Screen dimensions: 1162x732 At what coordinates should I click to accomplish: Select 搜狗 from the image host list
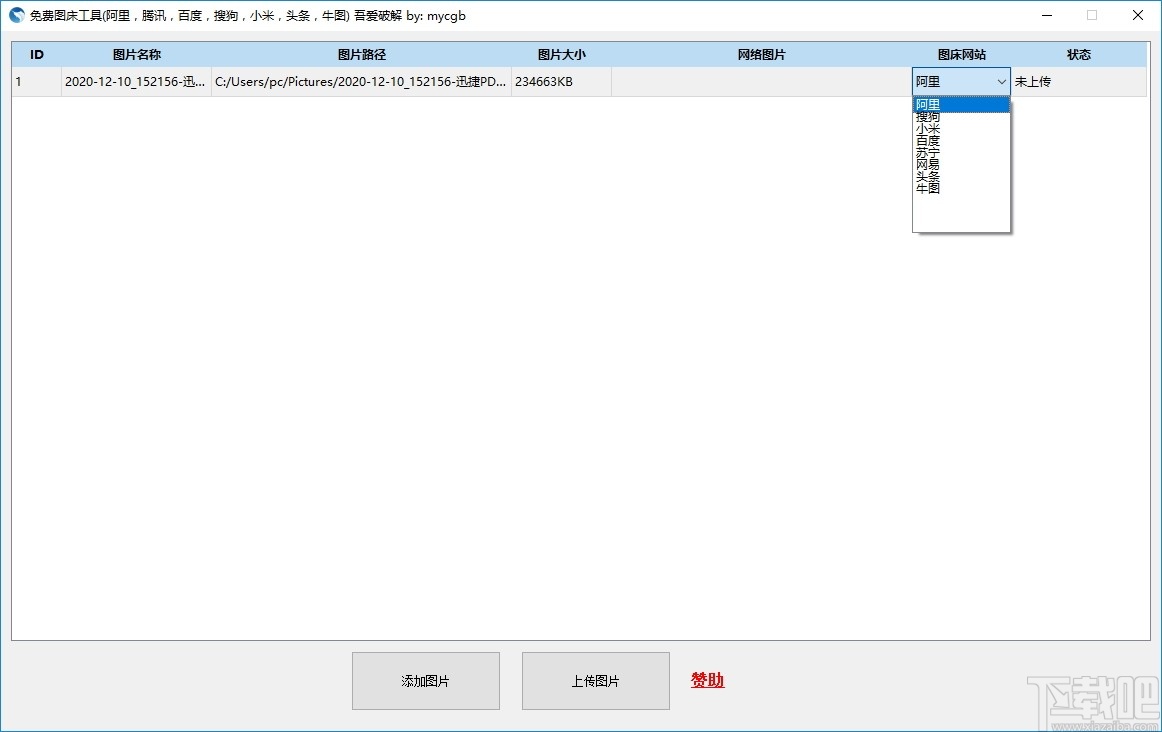tap(927, 116)
